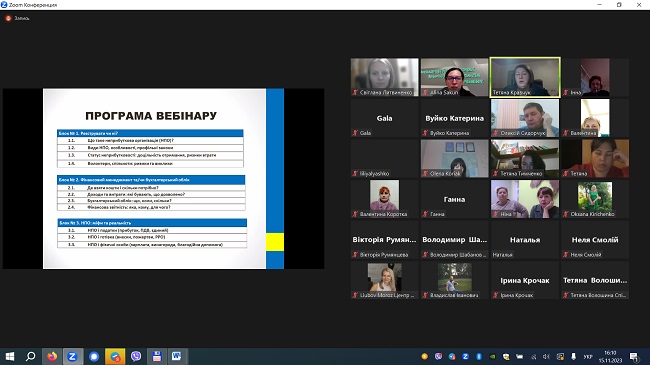Select the Gala participant tile

pyautogui.click(x=385, y=118)
